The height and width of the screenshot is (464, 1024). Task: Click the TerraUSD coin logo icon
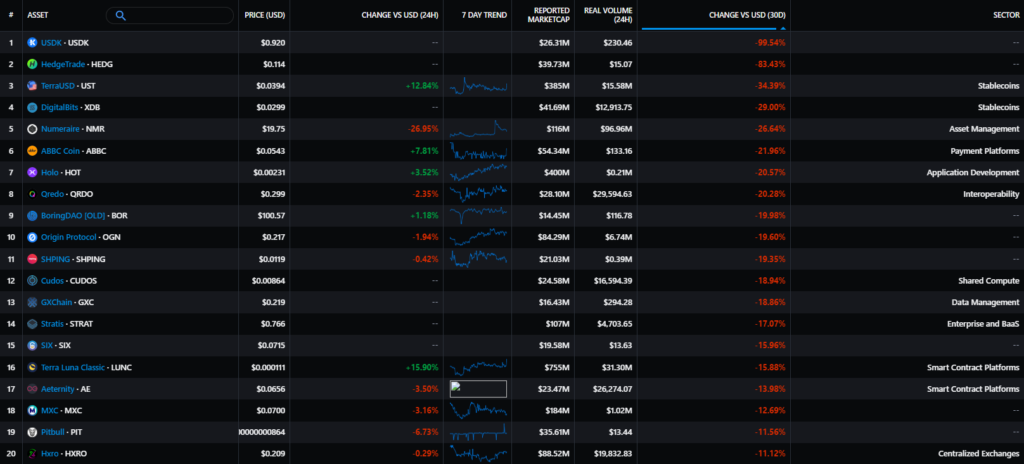[x=32, y=86]
